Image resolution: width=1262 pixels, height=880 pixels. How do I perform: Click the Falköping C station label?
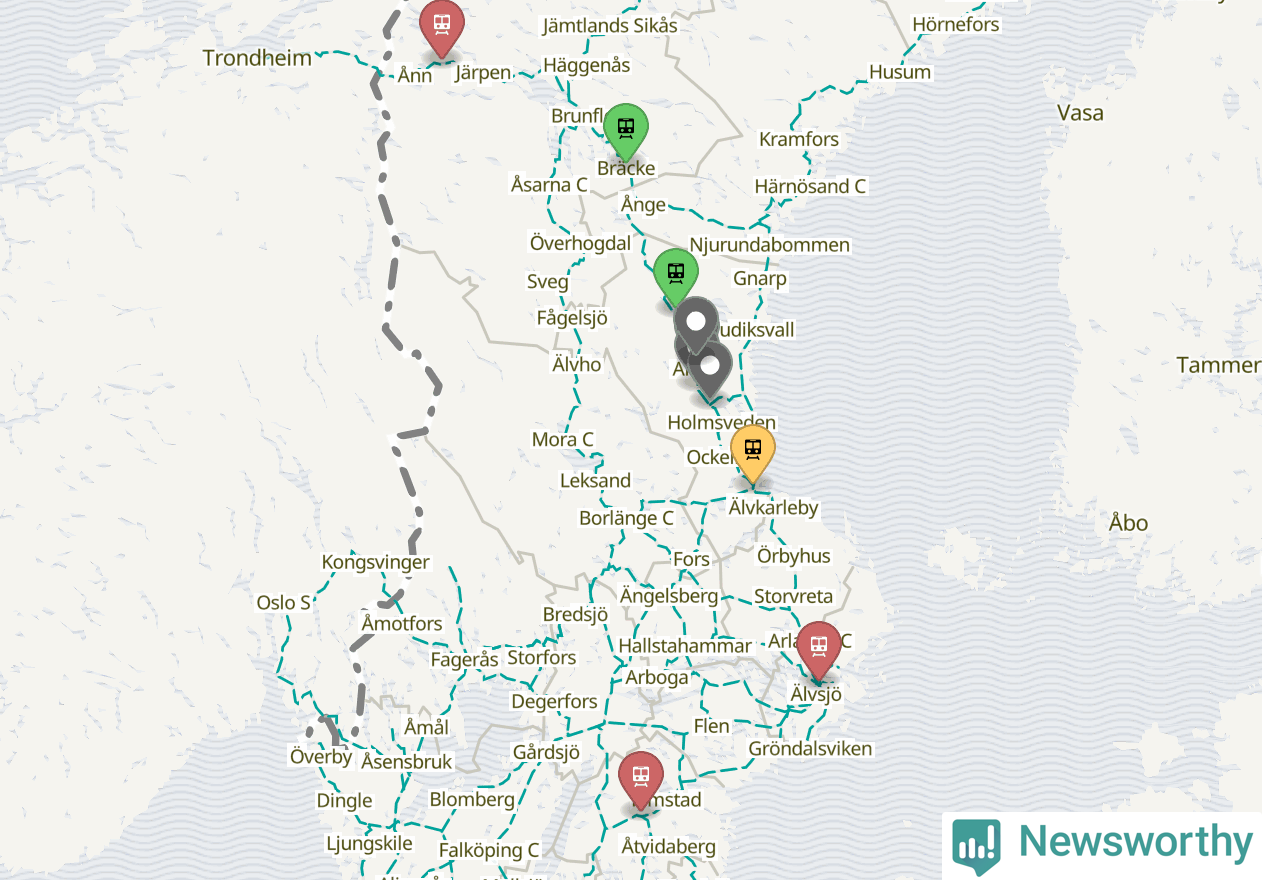pyautogui.click(x=489, y=850)
